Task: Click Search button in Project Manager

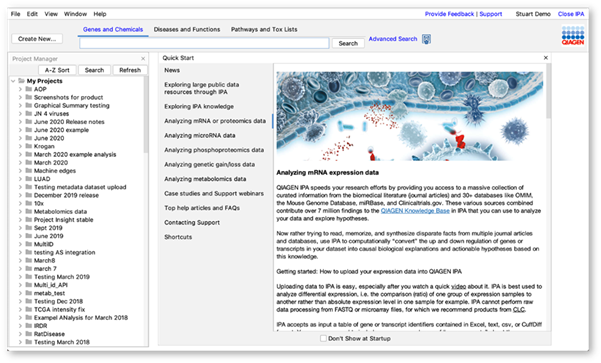Action: (94, 70)
